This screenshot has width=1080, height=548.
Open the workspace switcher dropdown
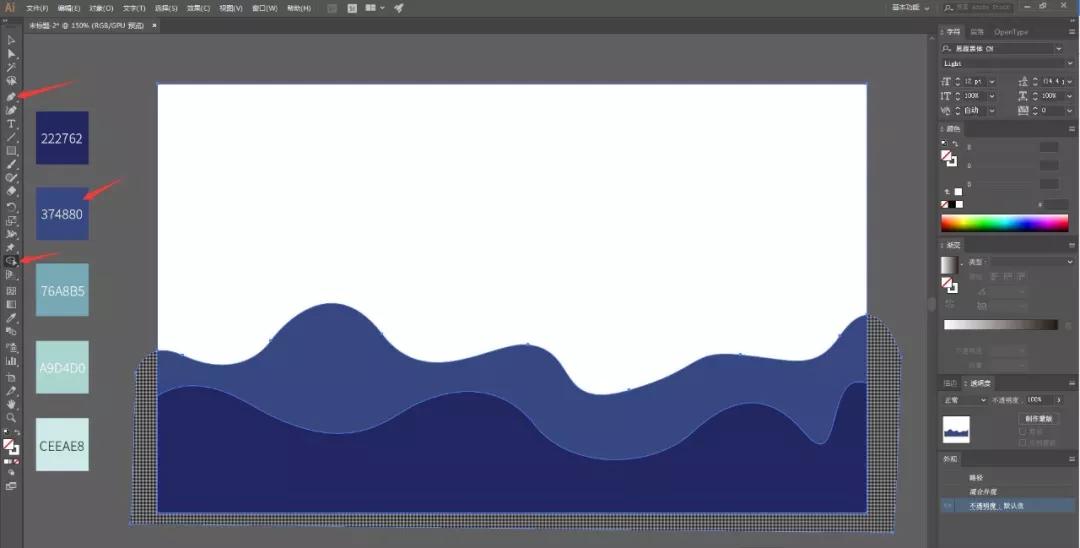(911, 8)
